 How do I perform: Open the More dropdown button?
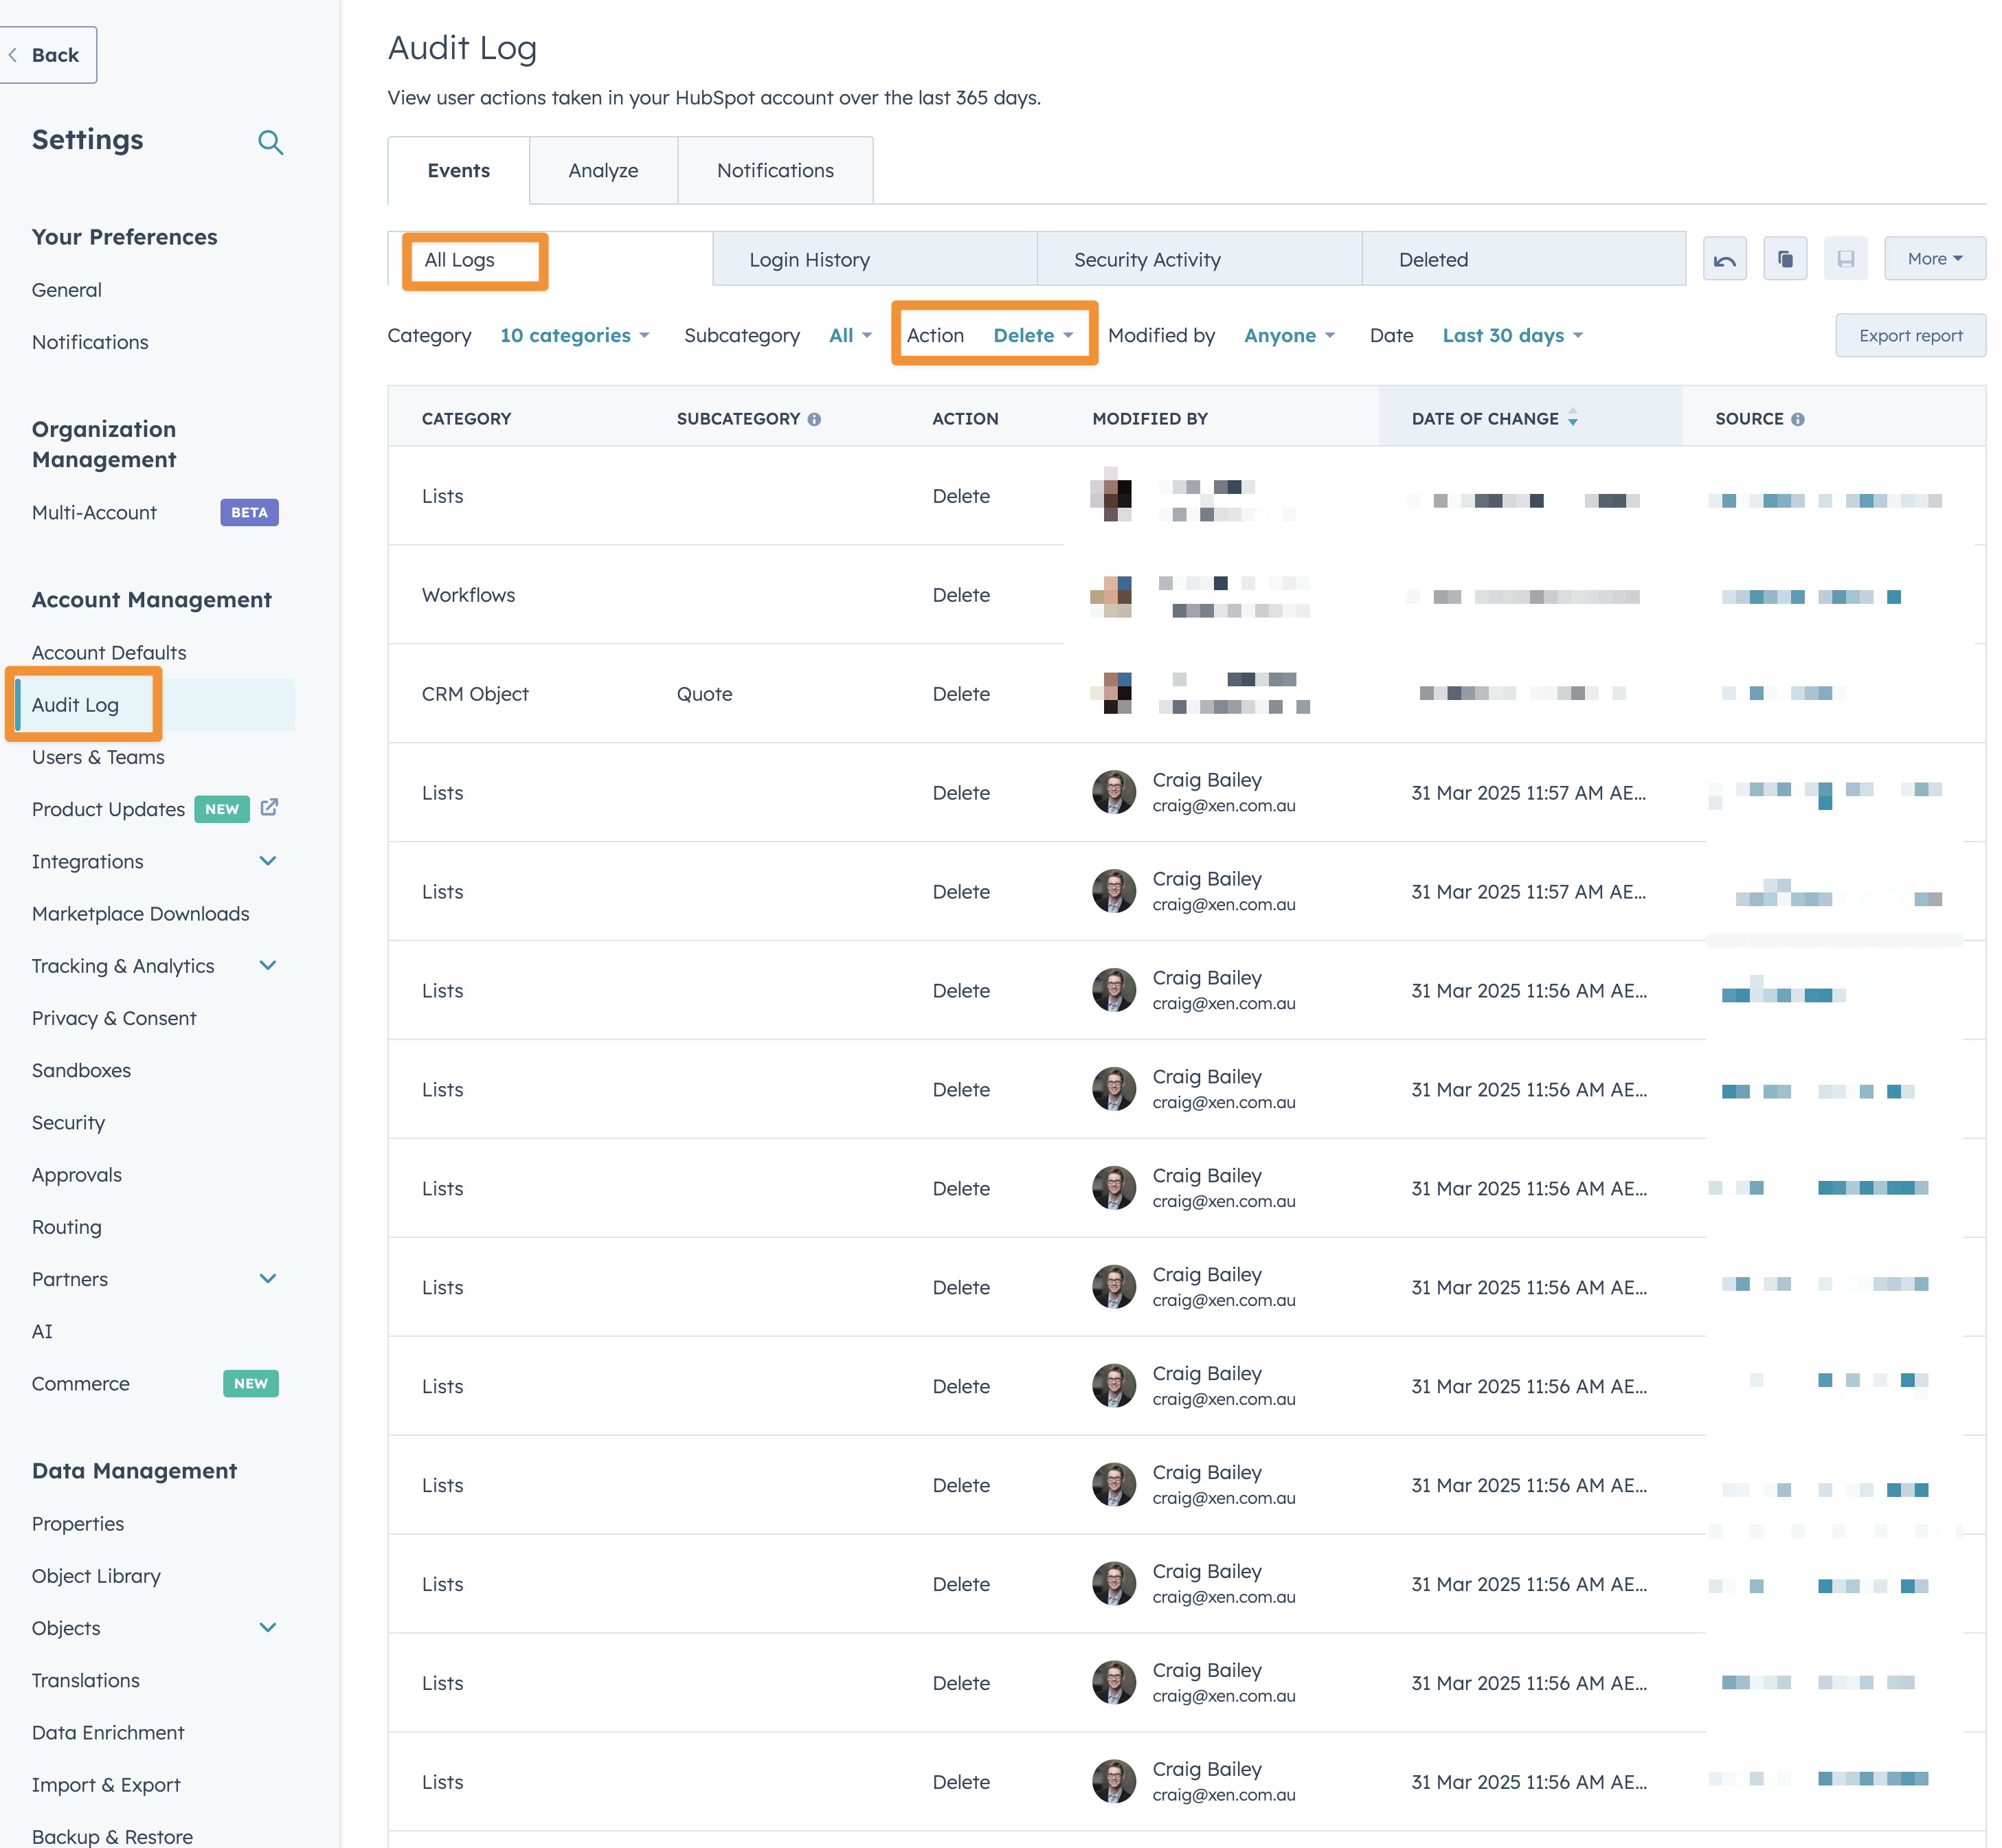[1934, 259]
